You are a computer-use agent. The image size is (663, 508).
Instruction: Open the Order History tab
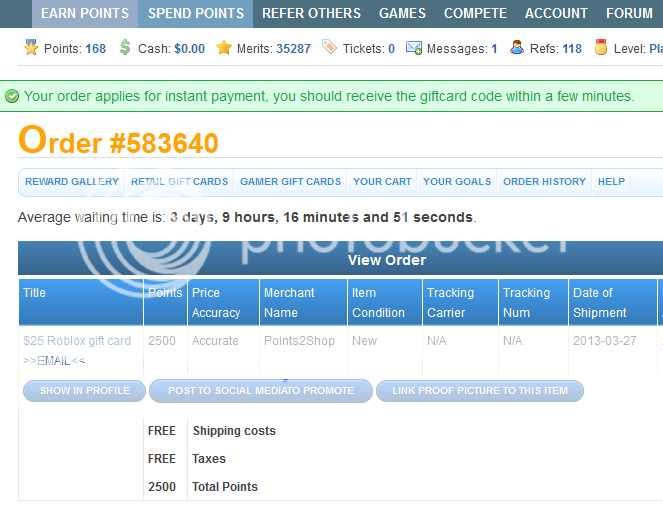(544, 182)
